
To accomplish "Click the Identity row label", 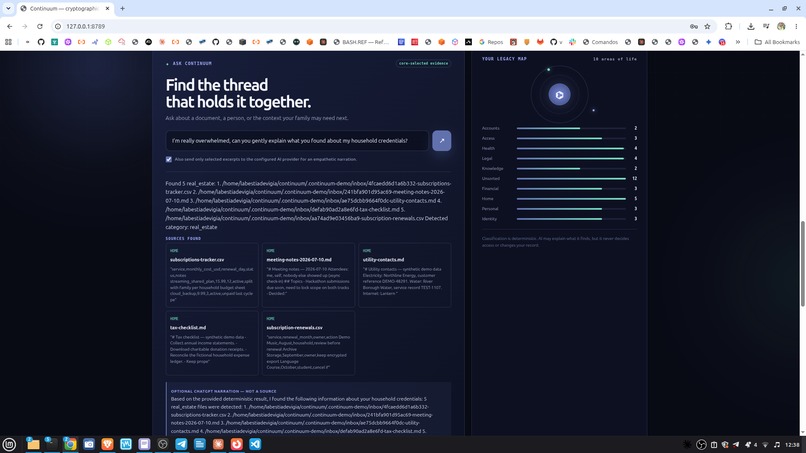I will click(489, 219).
